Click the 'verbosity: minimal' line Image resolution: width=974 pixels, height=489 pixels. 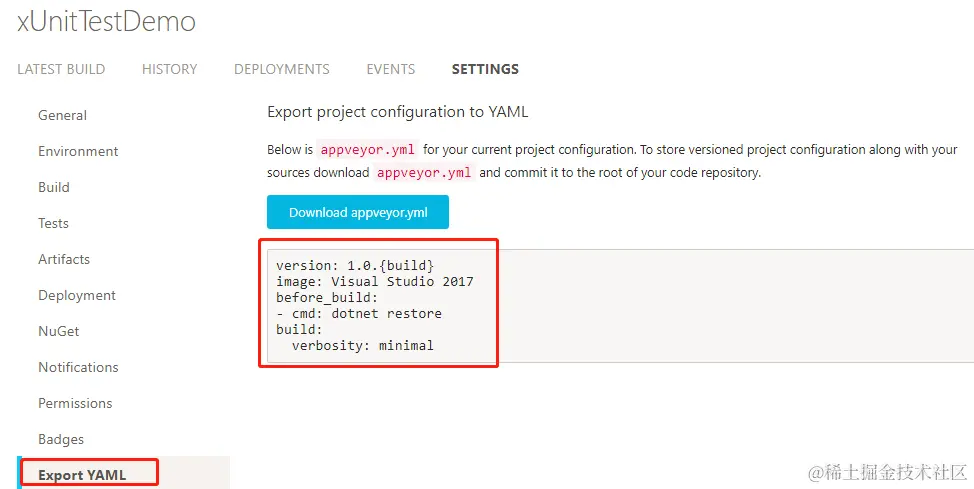[x=363, y=345]
